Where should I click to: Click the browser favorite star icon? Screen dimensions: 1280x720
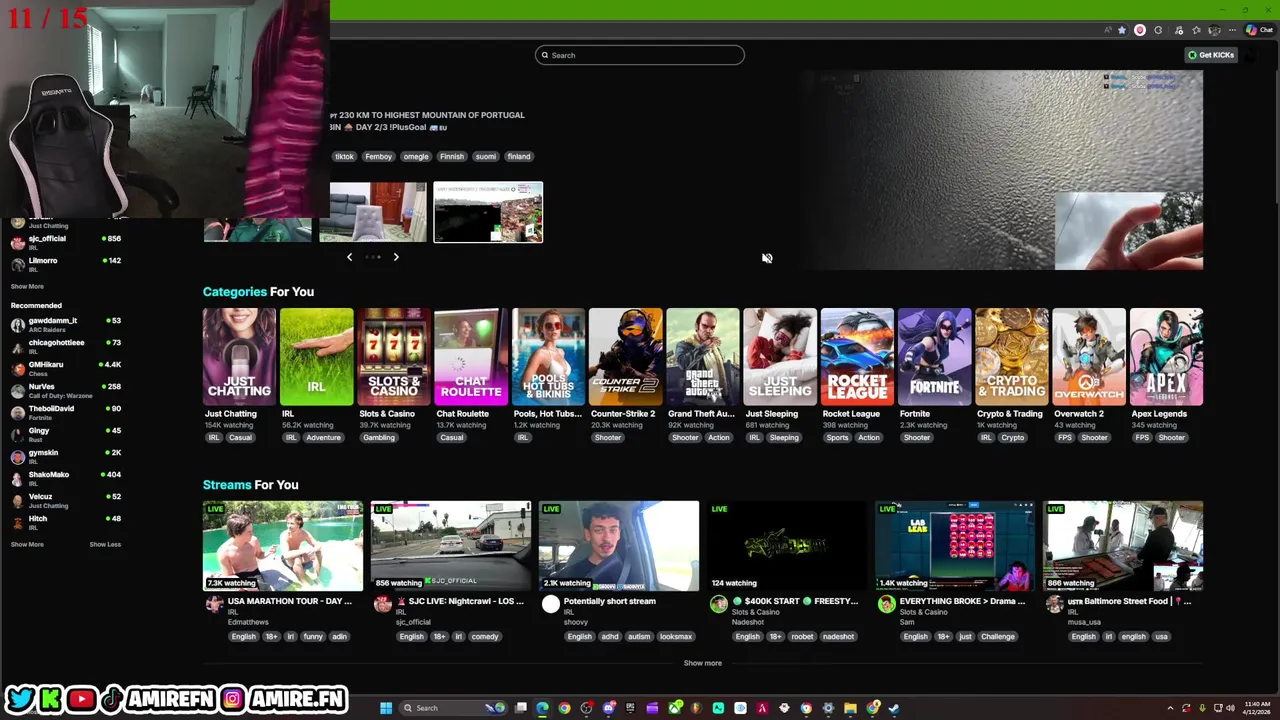coord(1122,30)
